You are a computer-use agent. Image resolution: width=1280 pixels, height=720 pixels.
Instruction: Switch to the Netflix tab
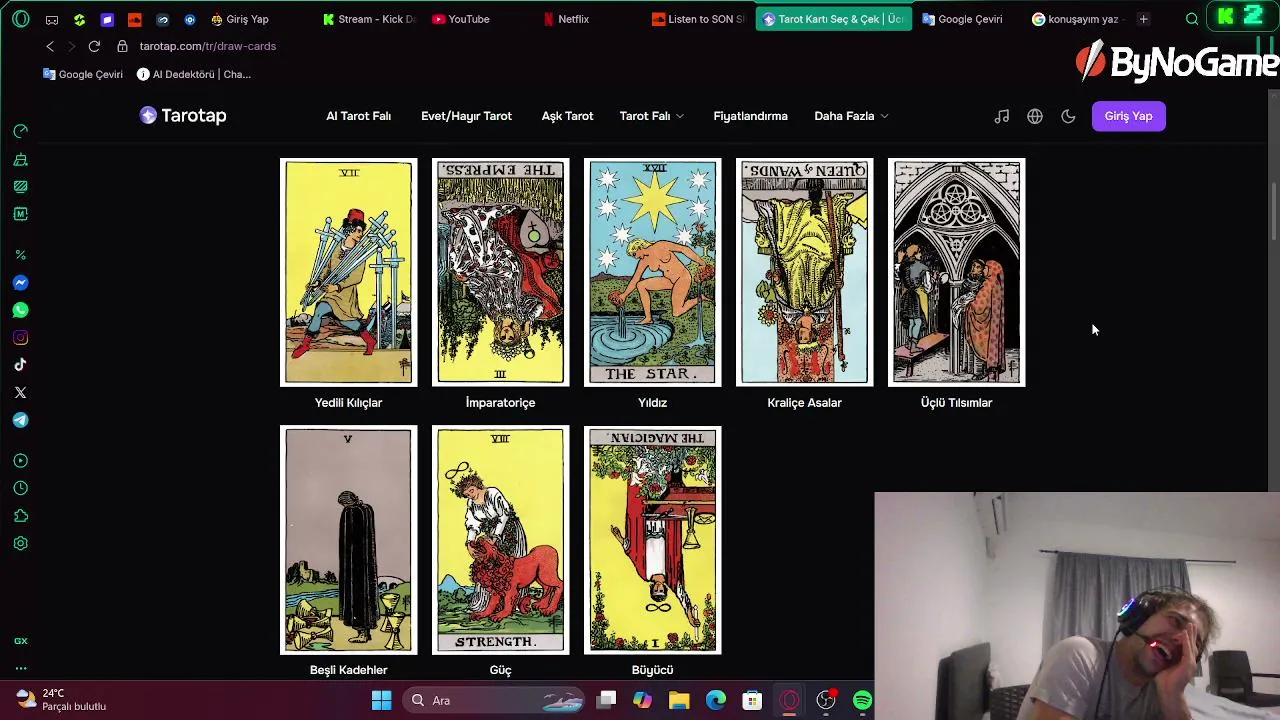pyautogui.click(x=588, y=19)
